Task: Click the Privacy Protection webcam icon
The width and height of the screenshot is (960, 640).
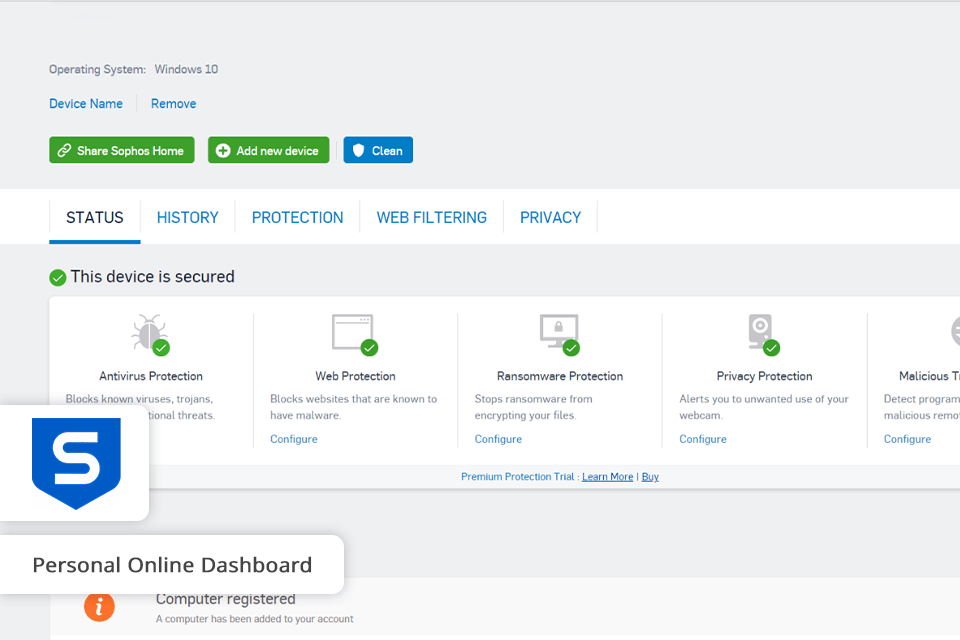Action: click(x=763, y=334)
